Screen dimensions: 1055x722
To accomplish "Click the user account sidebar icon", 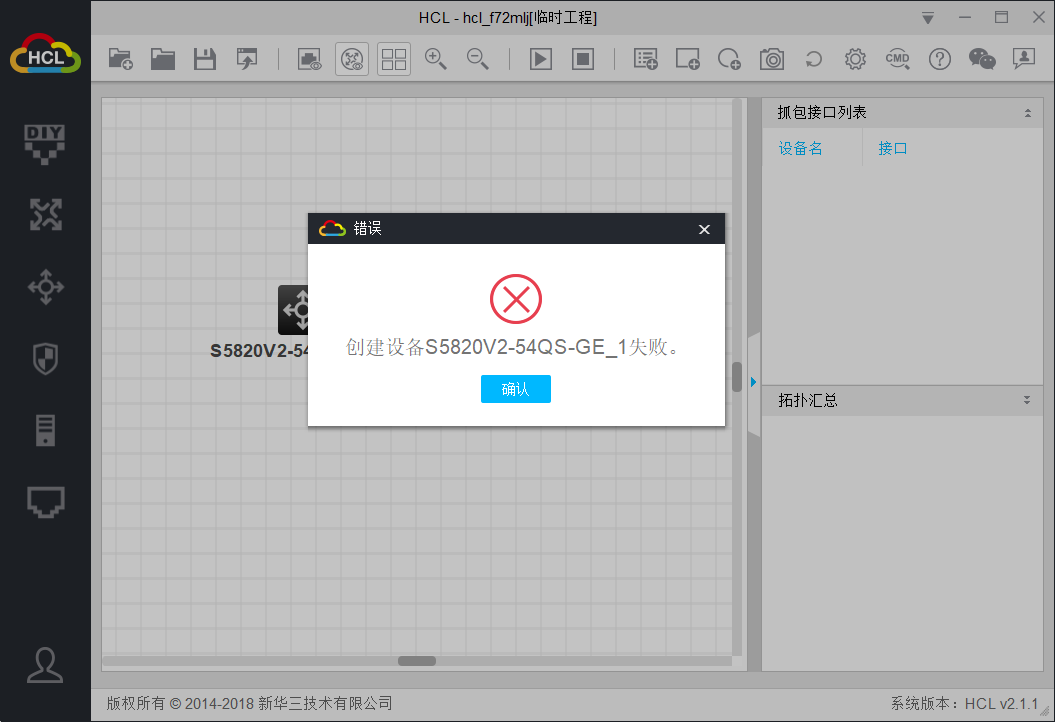I will tap(45, 665).
